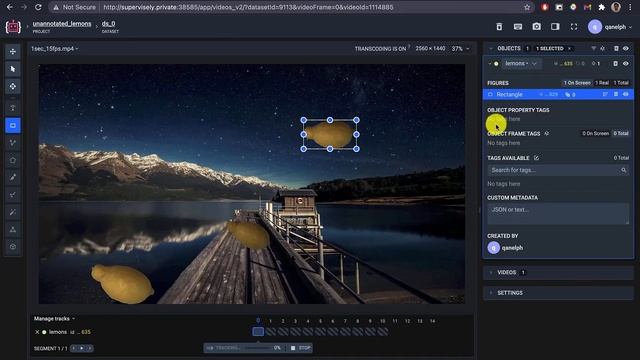Show '1 Real' figures tab

tap(602, 83)
